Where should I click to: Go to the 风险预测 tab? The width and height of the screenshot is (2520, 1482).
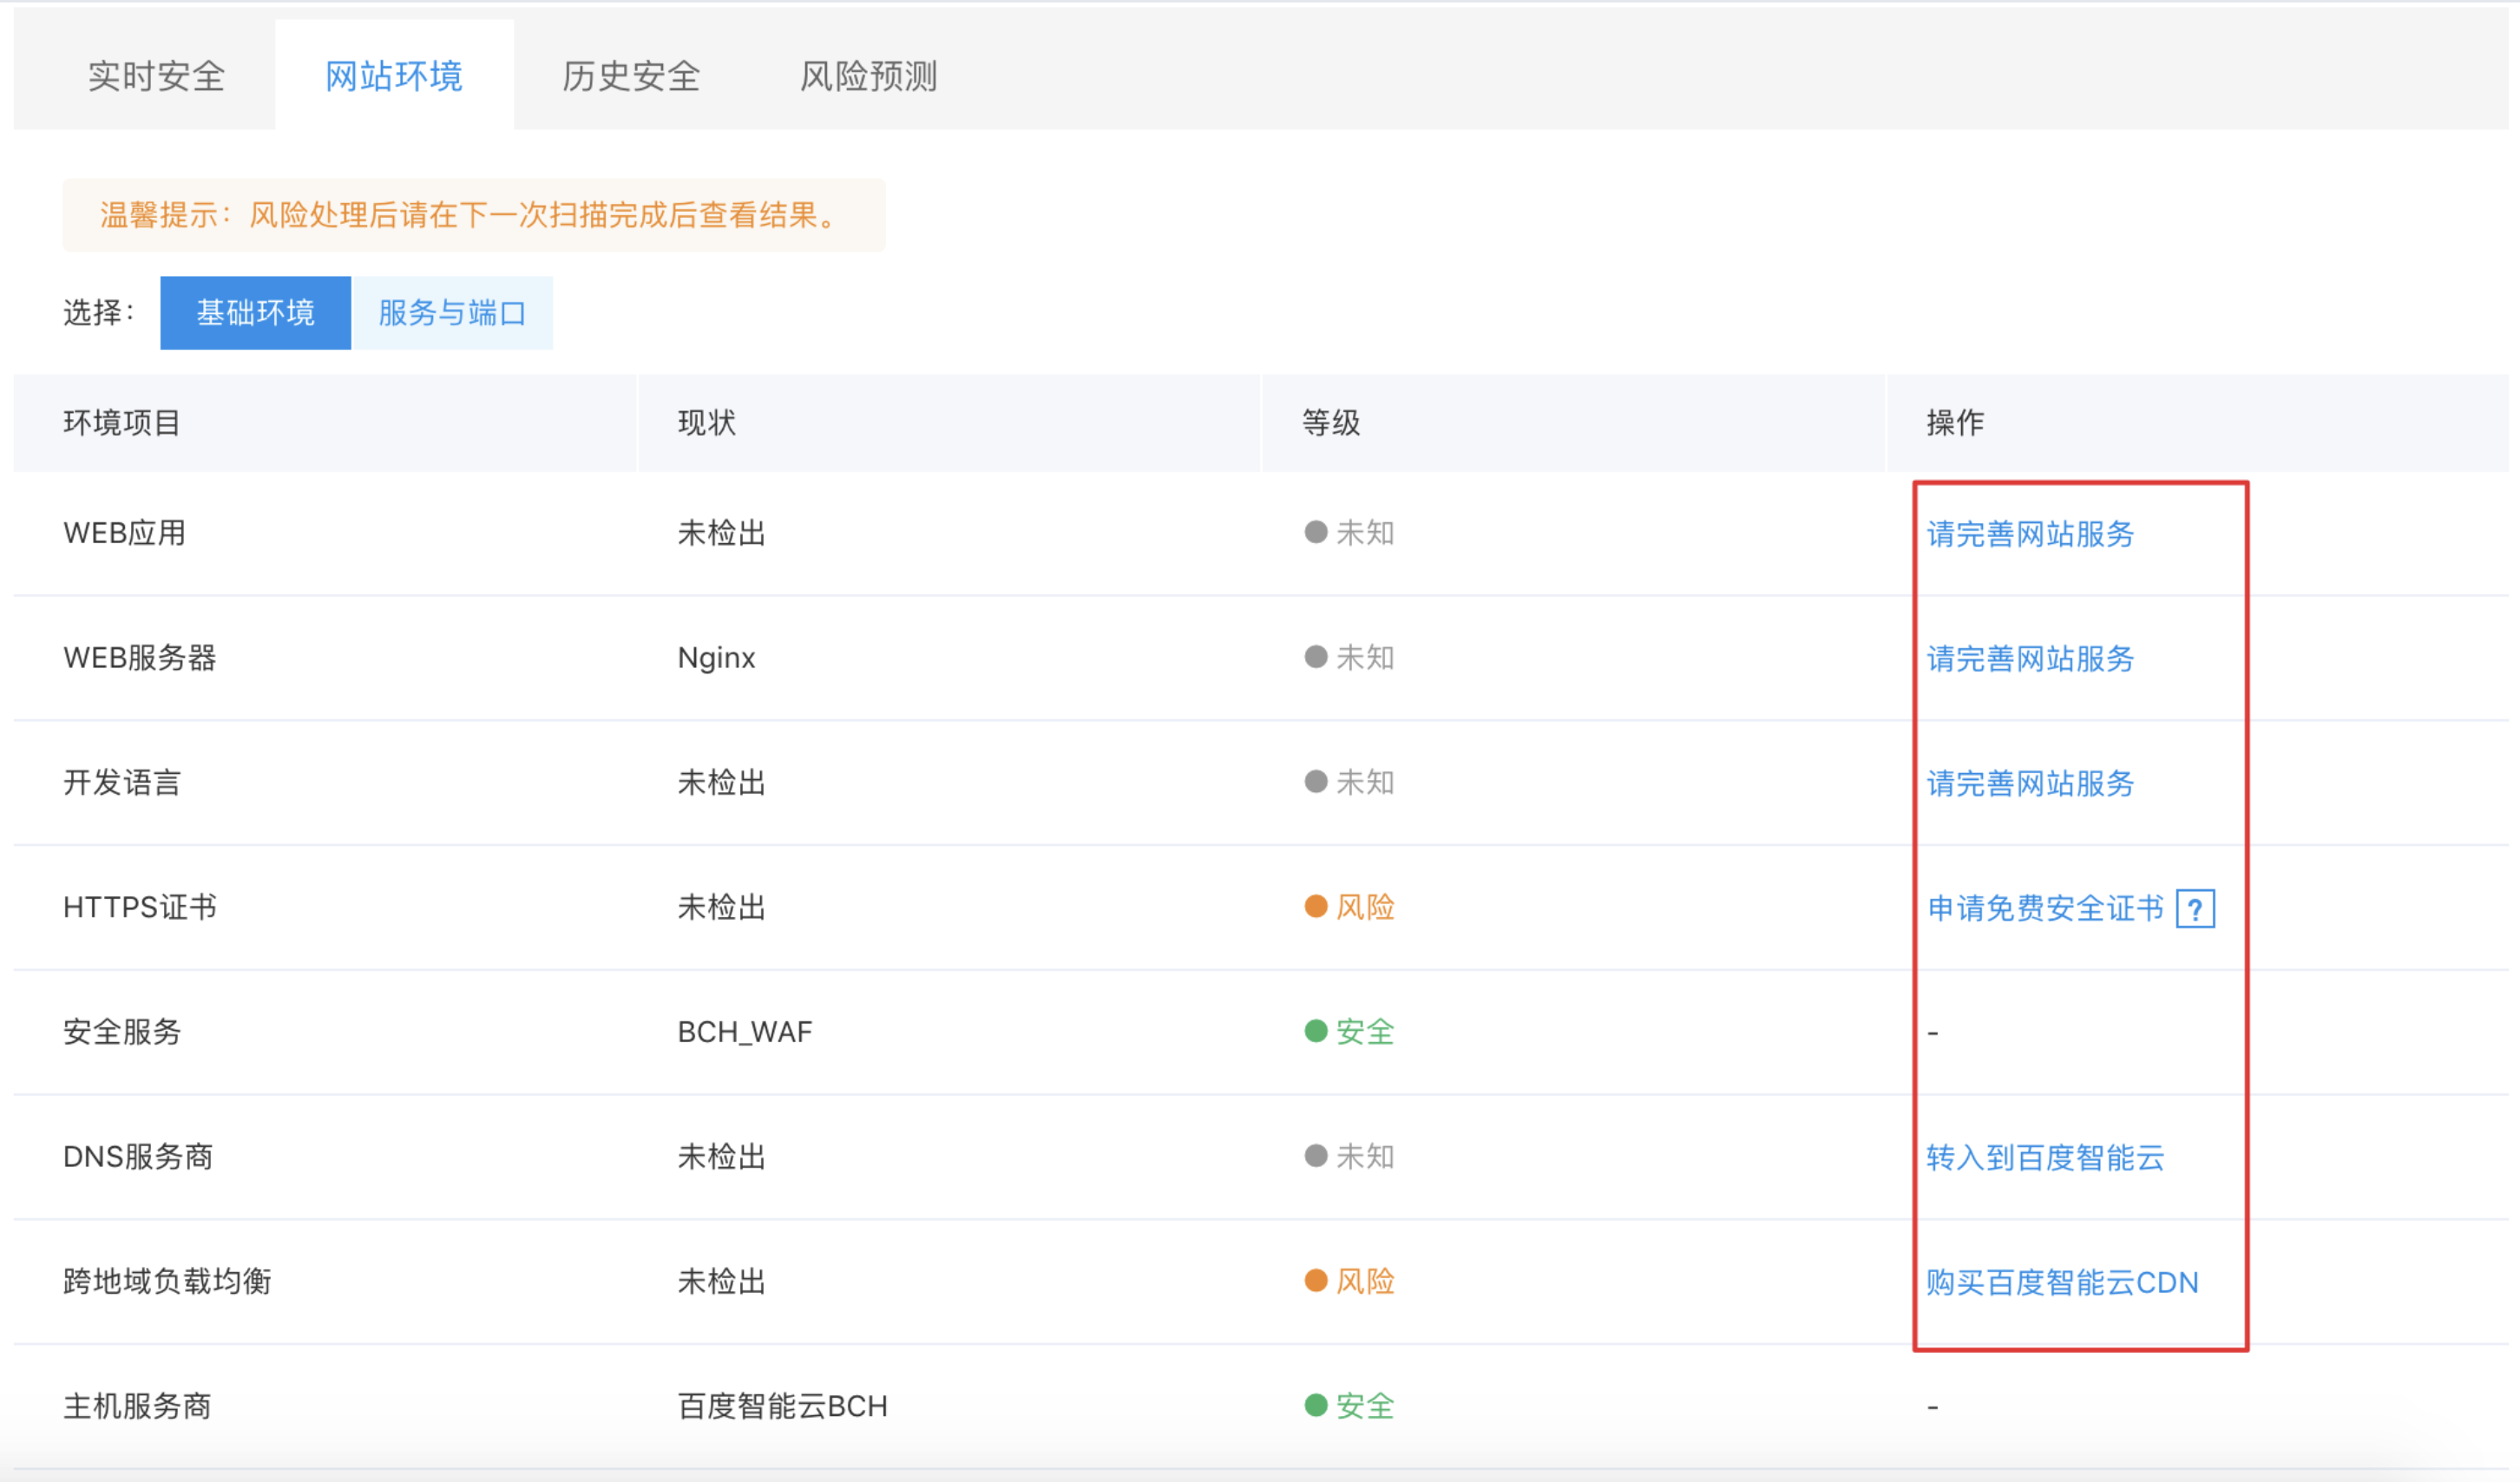coord(868,76)
